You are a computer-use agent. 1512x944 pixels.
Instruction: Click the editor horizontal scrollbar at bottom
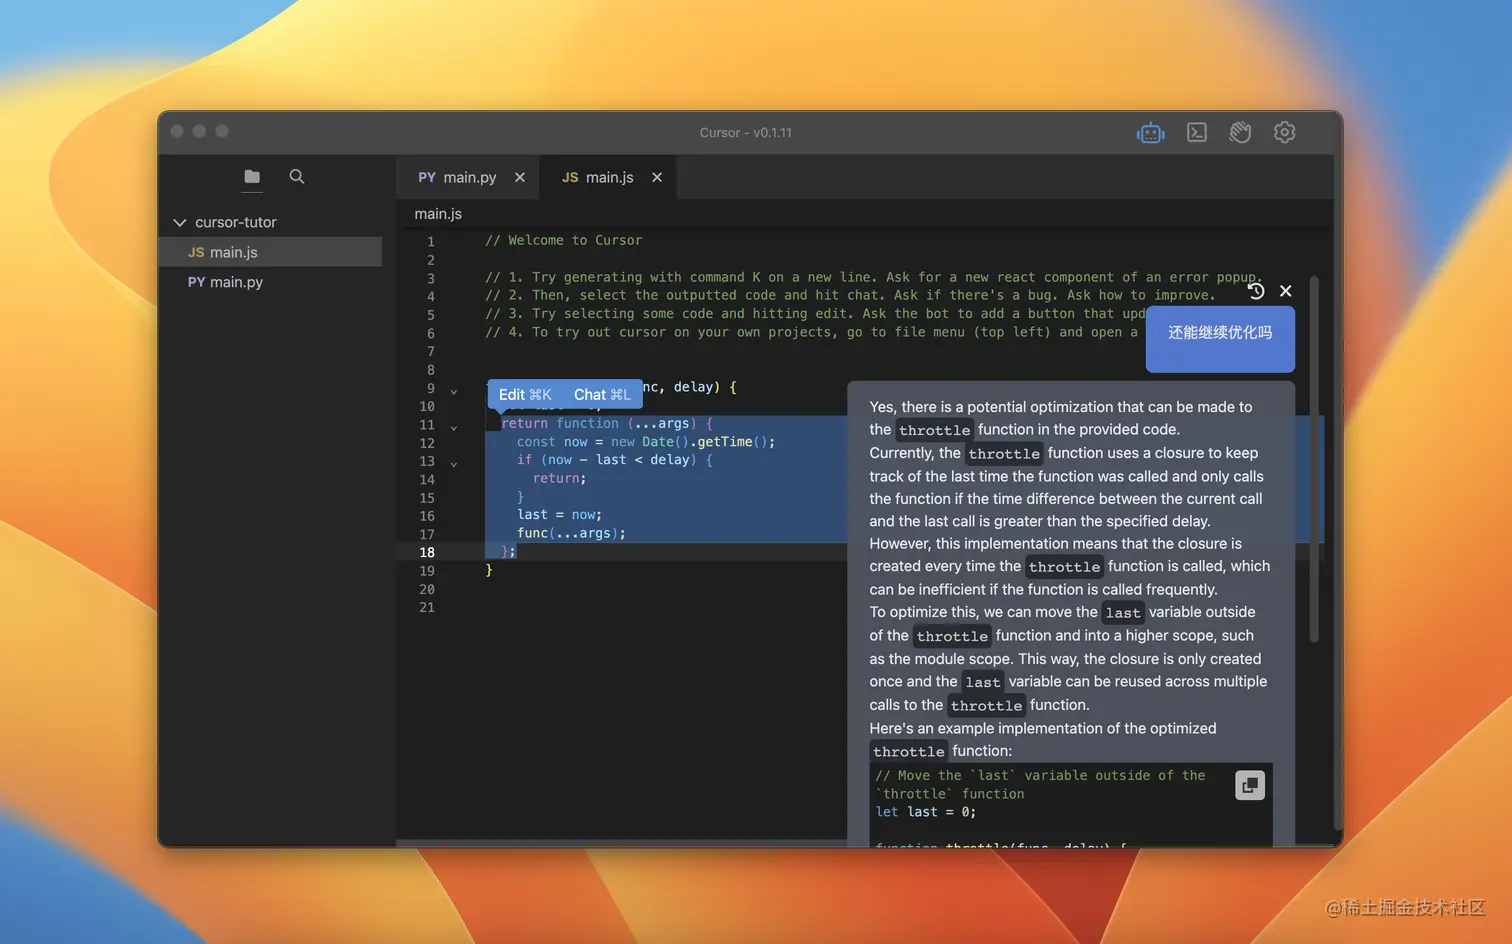tap(620, 843)
